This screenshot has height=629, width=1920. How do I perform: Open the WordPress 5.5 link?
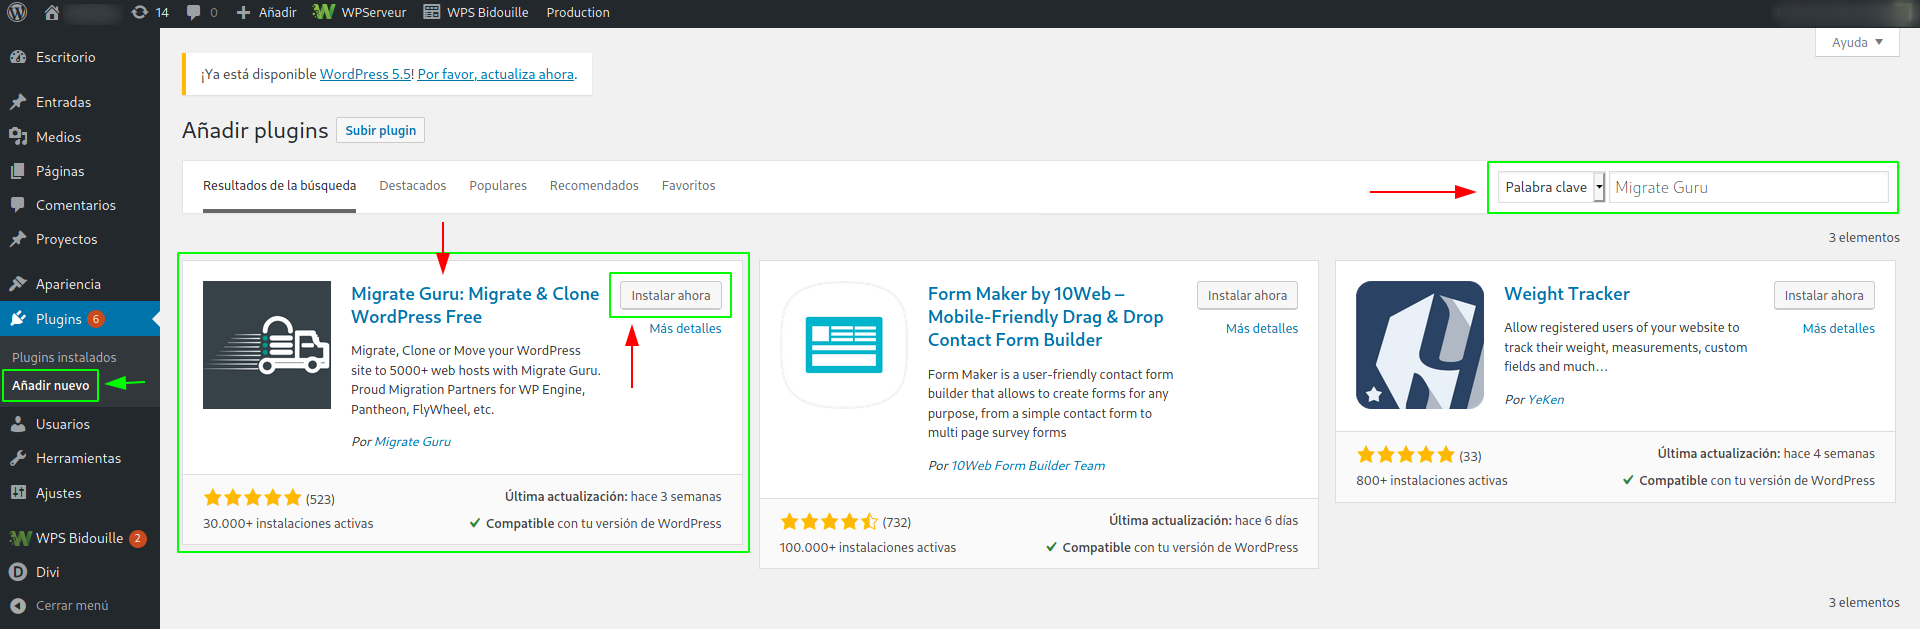point(365,74)
